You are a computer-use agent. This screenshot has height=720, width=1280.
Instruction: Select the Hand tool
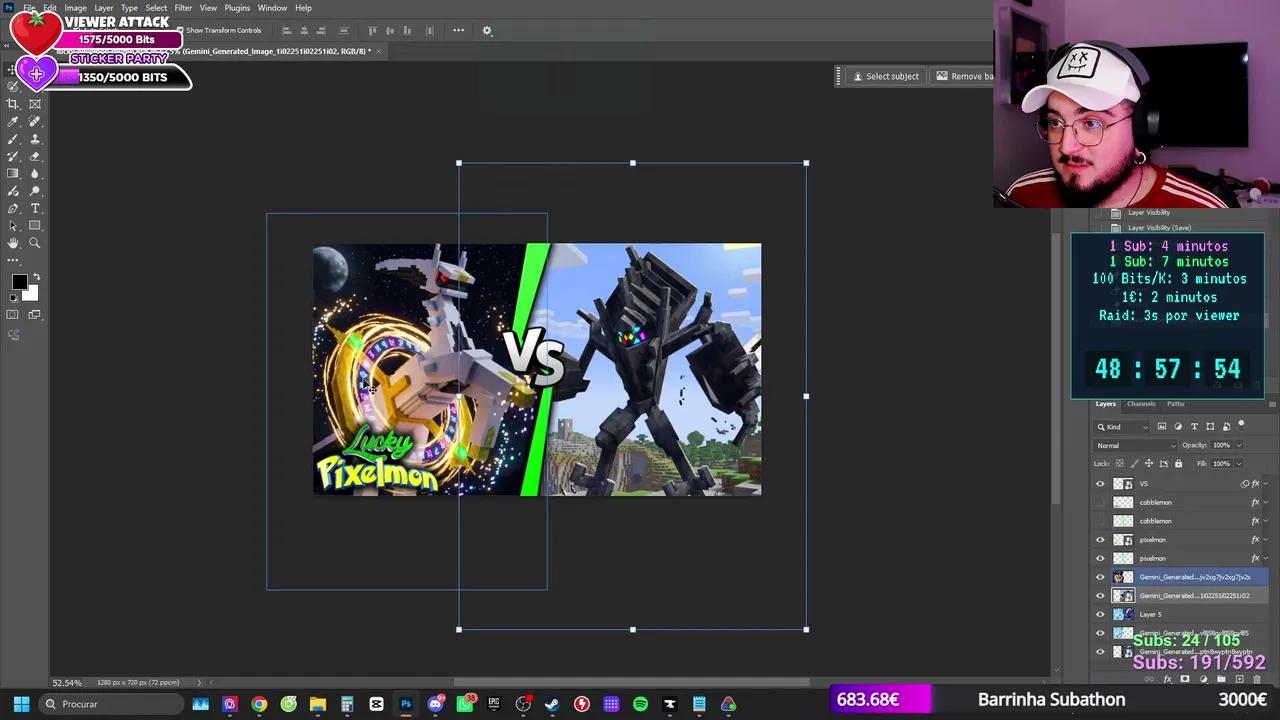[13, 243]
